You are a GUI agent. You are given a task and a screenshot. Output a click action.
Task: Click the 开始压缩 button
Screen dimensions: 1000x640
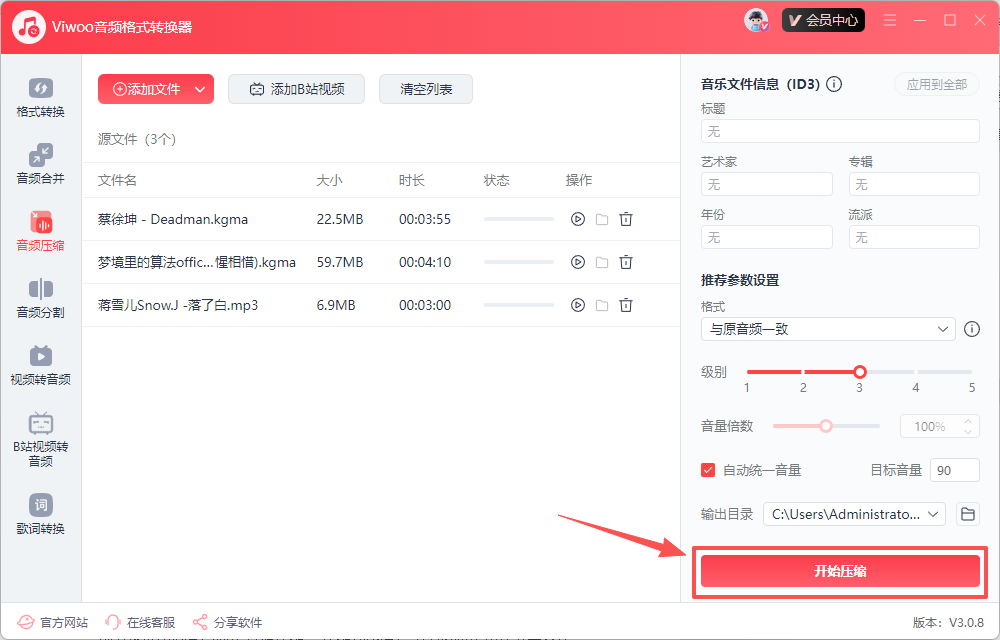click(x=840, y=571)
